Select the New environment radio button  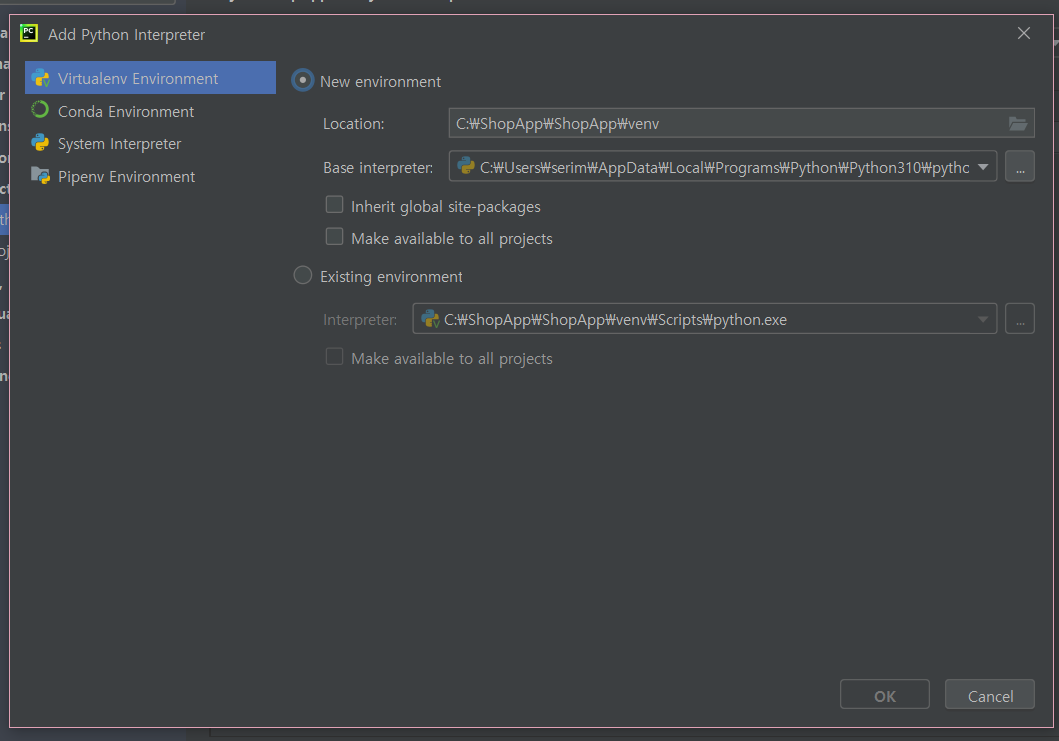[302, 81]
